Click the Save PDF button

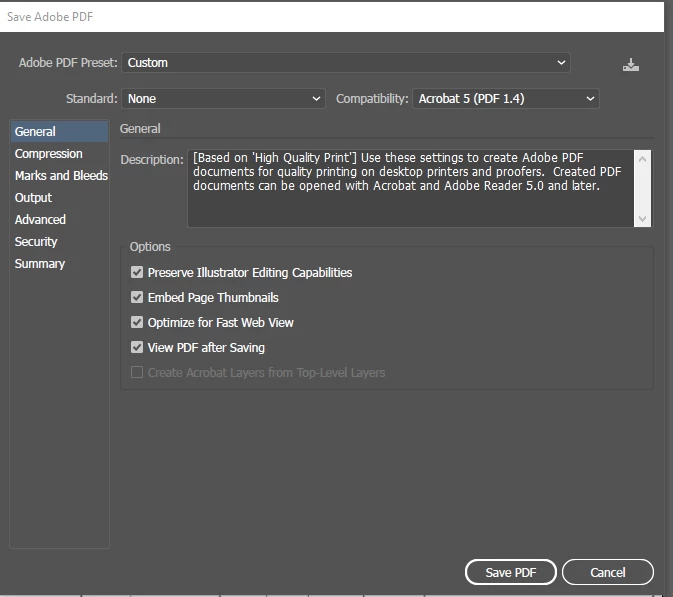[x=511, y=572]
